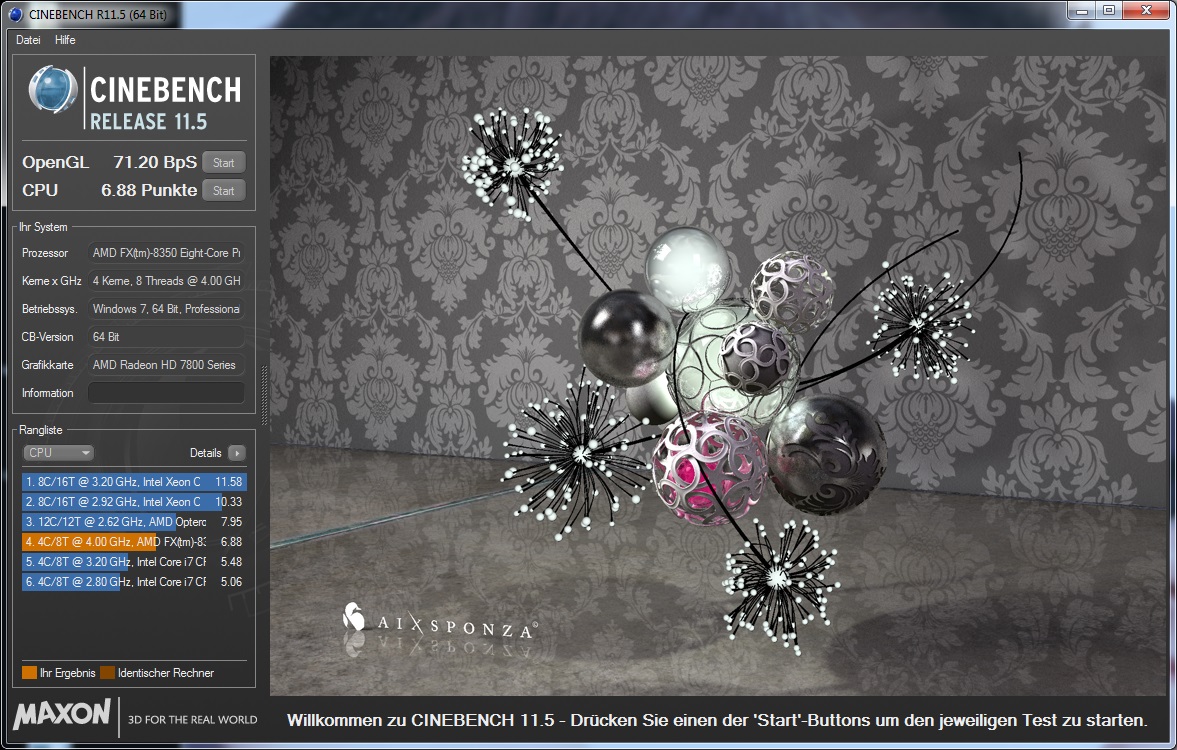The width and height of the screenshot is (1177, 750).
Task: Click into the empty Information field
Action: tap(166, 393)
